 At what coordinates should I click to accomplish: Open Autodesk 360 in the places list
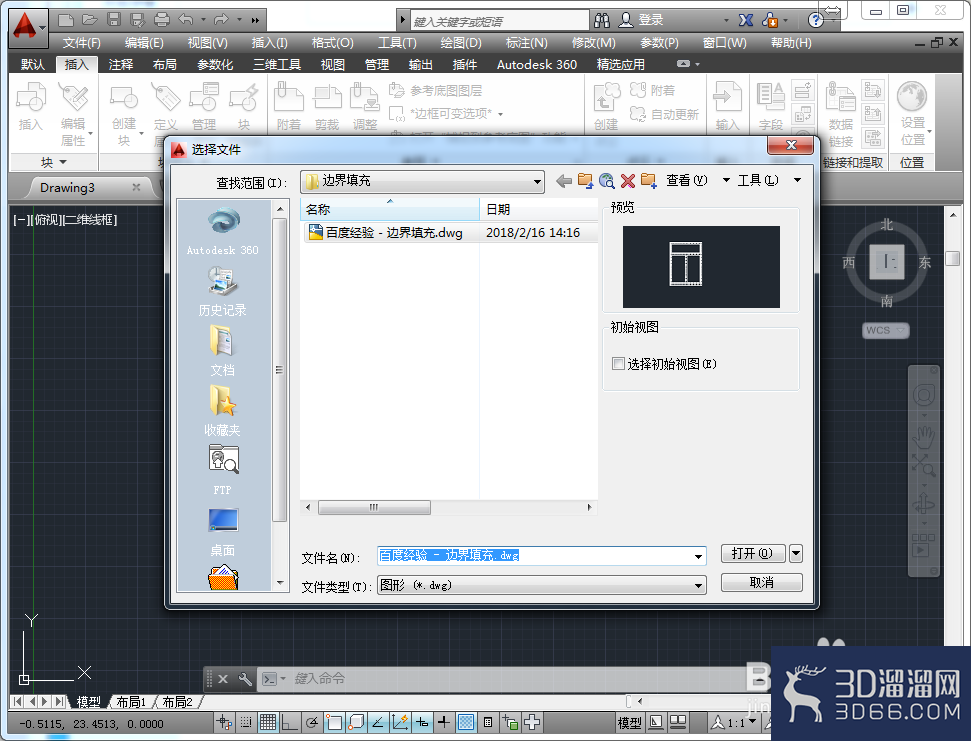223,232
